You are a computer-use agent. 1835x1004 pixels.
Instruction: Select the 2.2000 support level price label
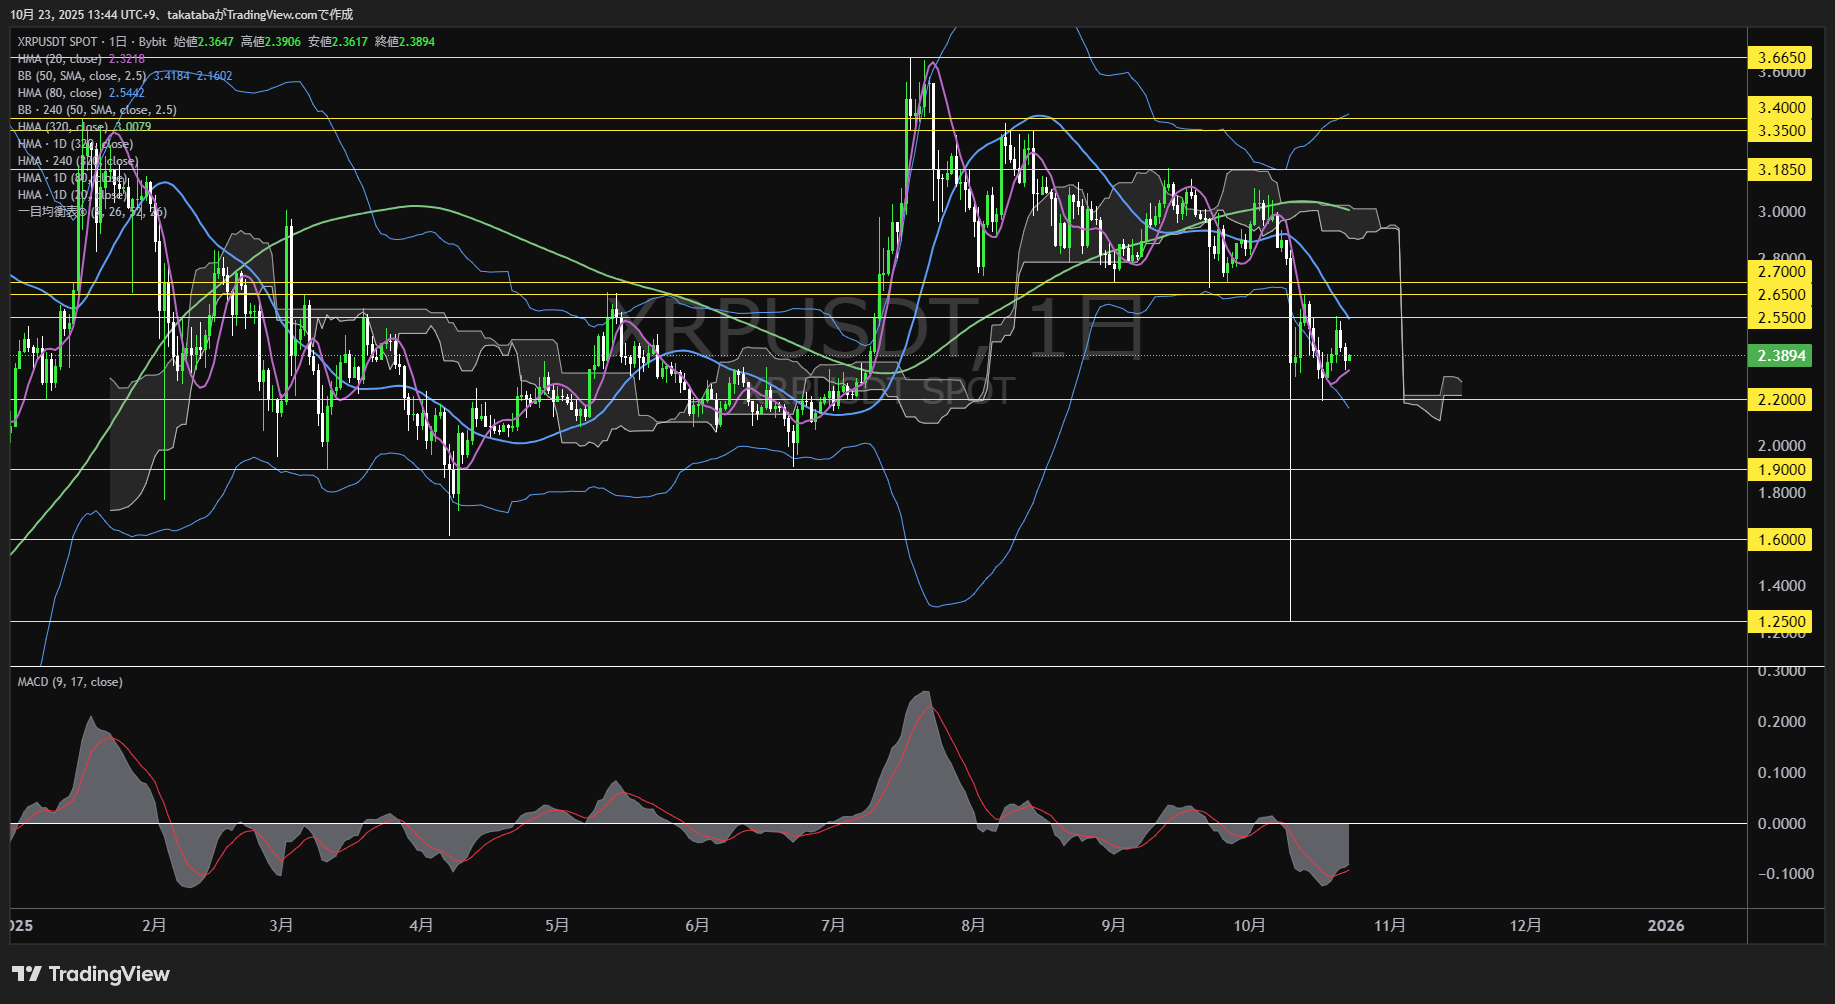pos(1781,400)
